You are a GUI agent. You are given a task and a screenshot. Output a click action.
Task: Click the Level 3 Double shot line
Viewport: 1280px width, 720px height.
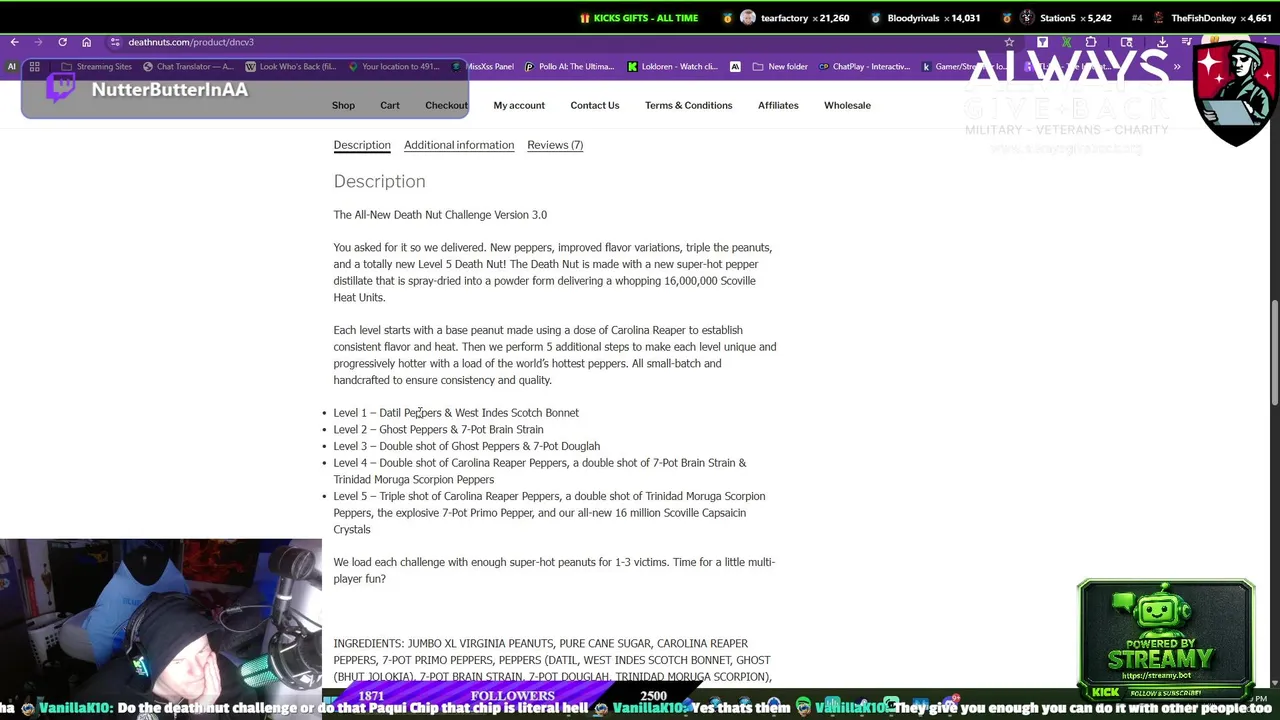[x=466, y=446]
